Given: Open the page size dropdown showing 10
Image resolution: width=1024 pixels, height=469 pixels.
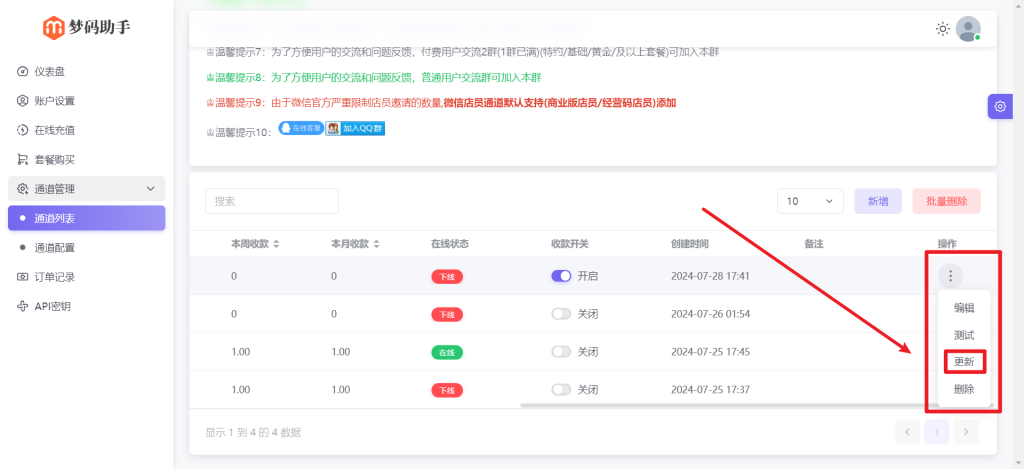Looking at the screenshot, I should (x=810, y=201).
